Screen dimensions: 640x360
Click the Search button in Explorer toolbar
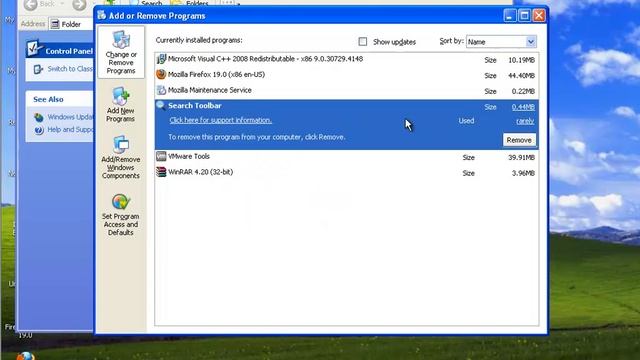pyautogui.click(x=146, y=3)
